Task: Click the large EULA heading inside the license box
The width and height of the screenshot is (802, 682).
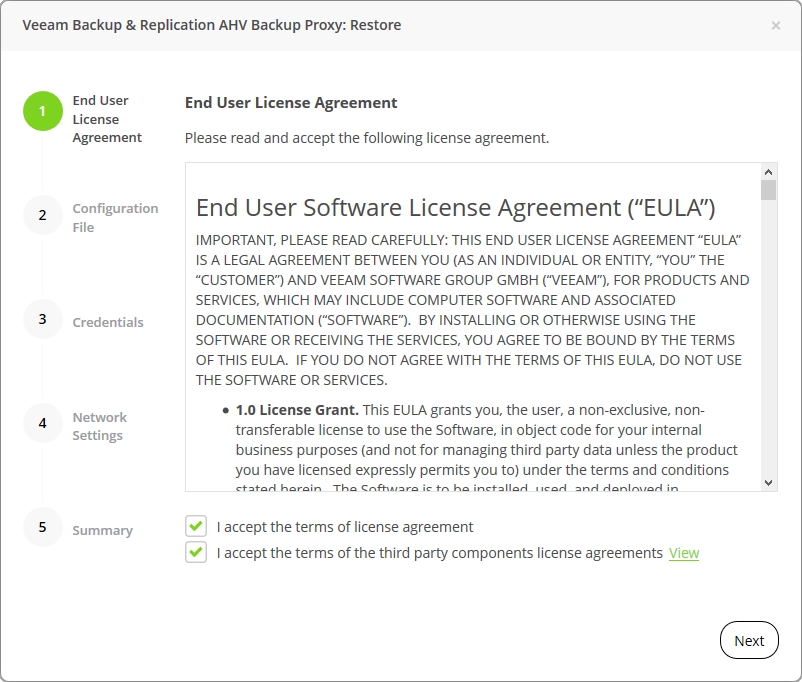Action: pyautogui.click(x=455, y=208)
